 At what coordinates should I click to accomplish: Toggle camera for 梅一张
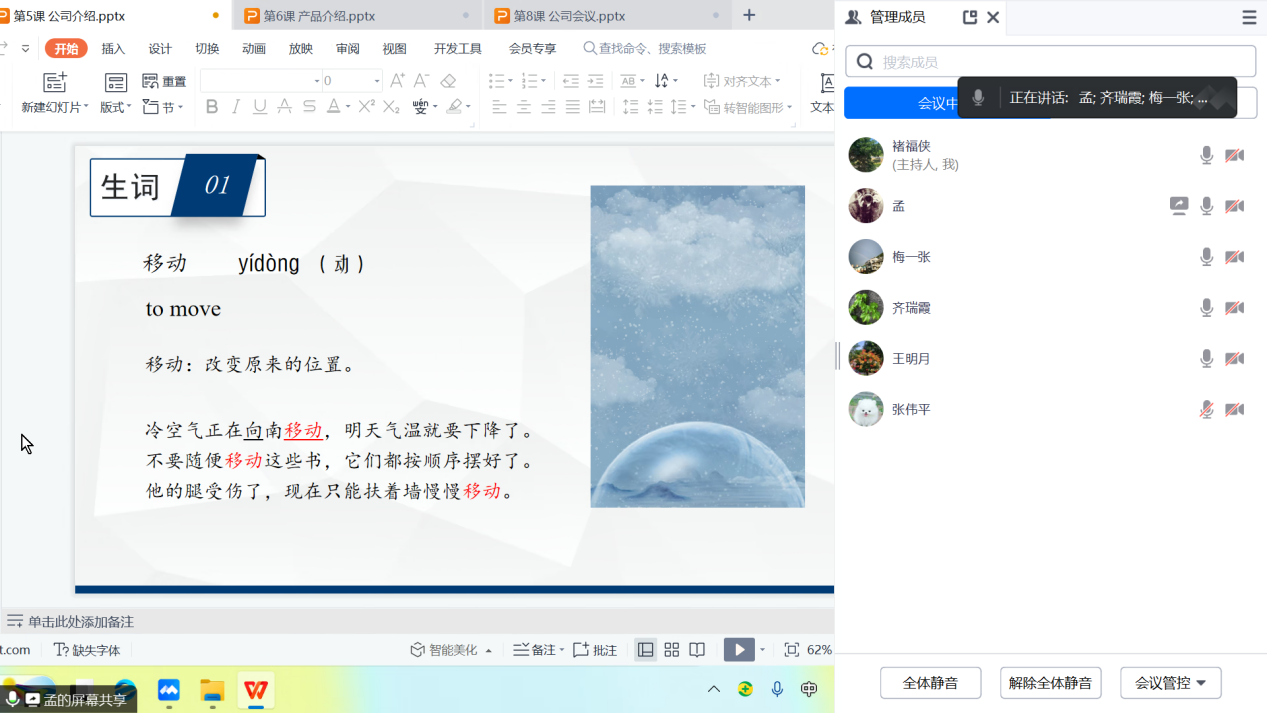pos(1235,257)
